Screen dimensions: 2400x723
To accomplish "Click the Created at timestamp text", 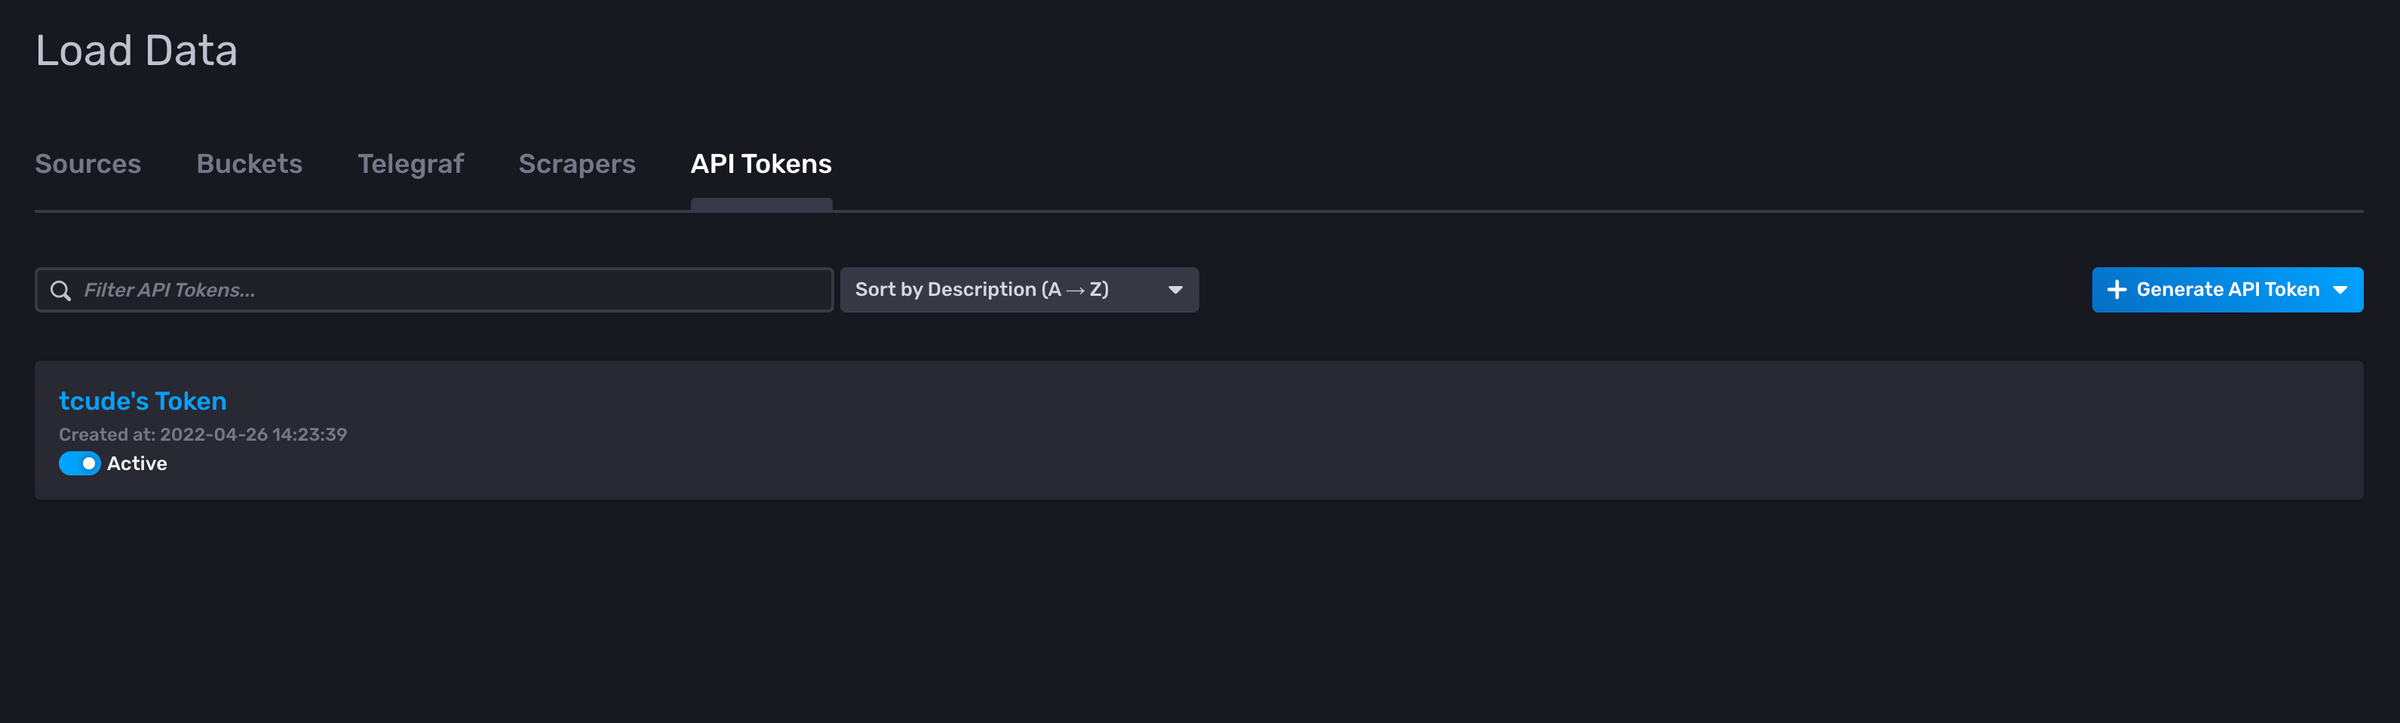I will (x=203, y=434).
